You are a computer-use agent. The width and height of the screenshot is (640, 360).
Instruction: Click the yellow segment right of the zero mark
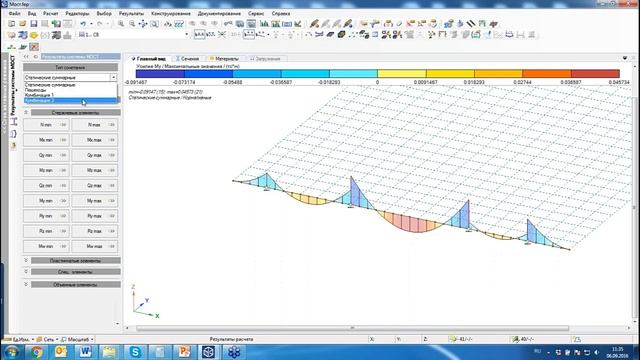click(x=402, y=73)
